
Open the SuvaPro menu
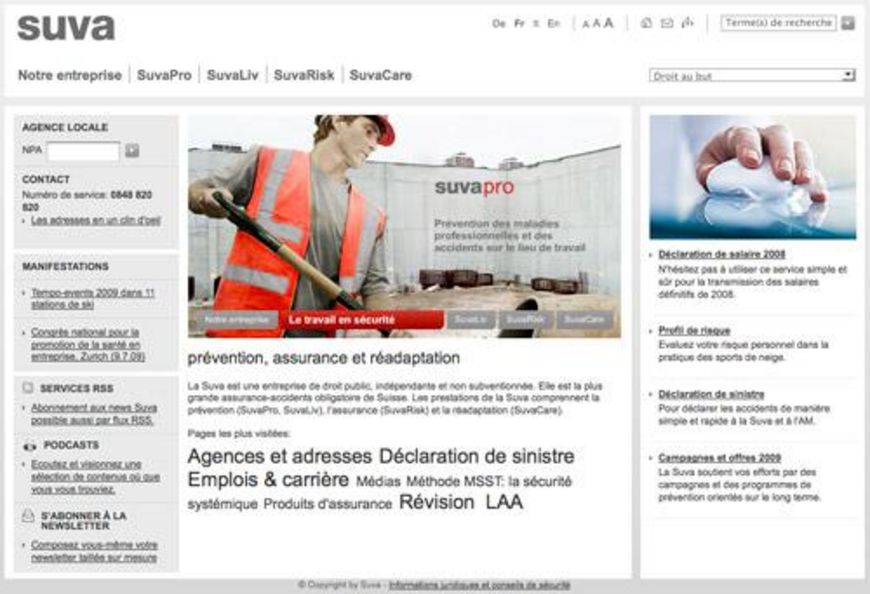pyautogui.click(x=164, y=75)
